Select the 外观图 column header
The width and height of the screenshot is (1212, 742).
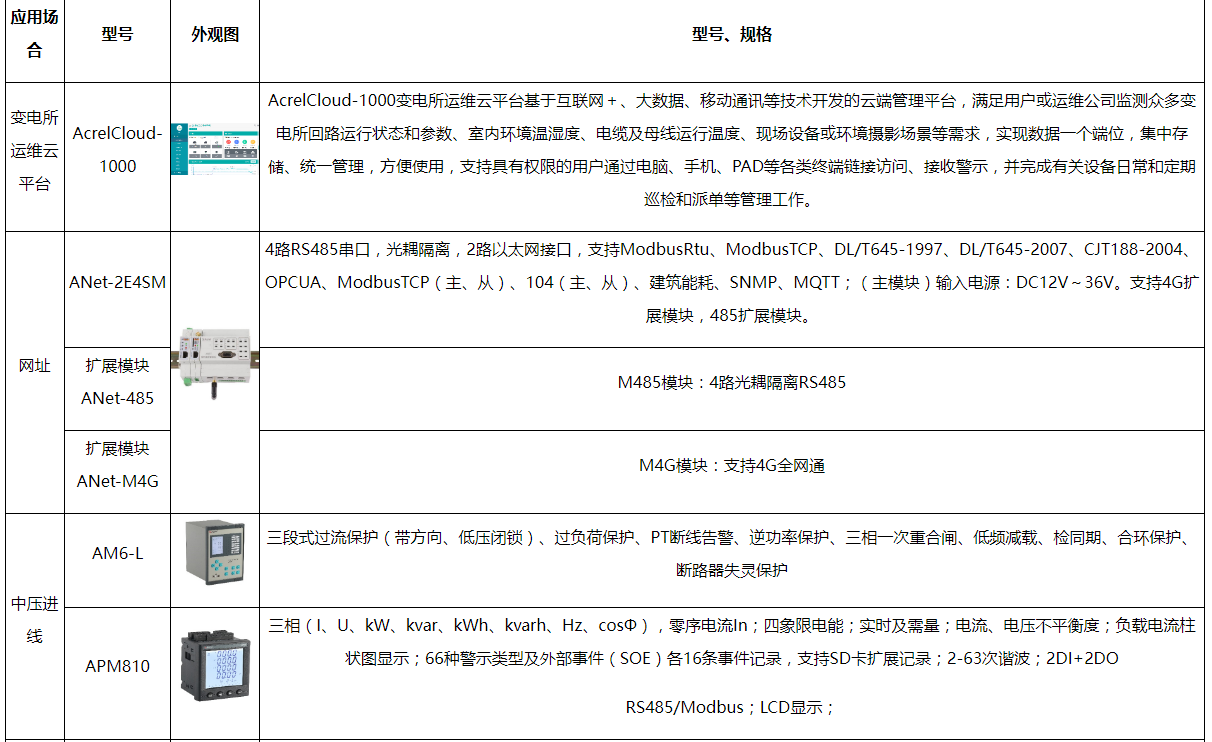click(x=215, y=34)
